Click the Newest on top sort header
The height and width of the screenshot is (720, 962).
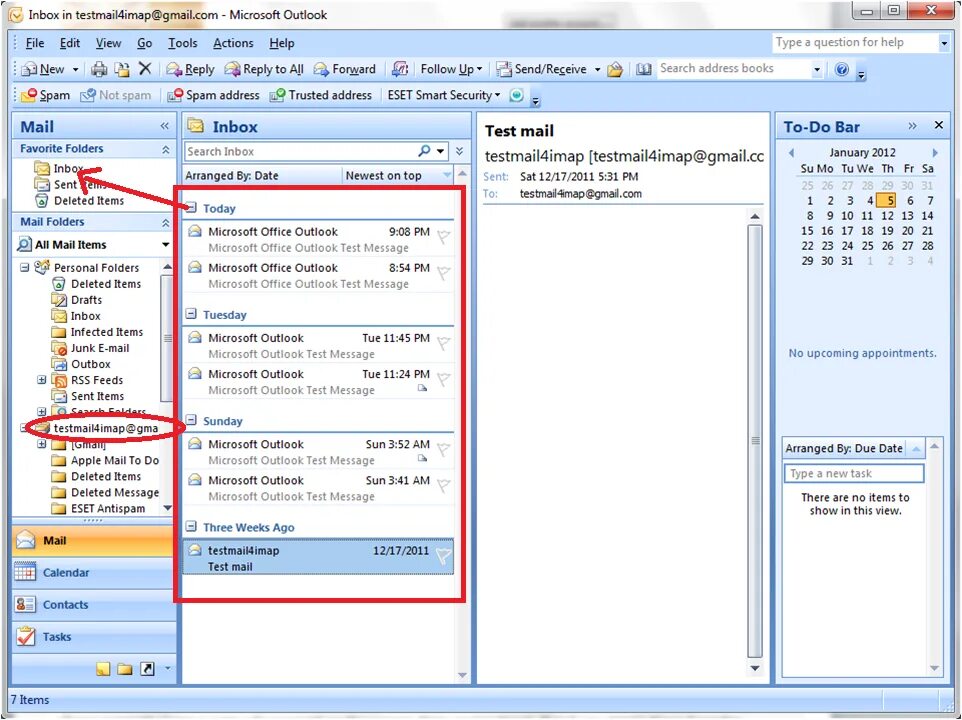point(397,176)
